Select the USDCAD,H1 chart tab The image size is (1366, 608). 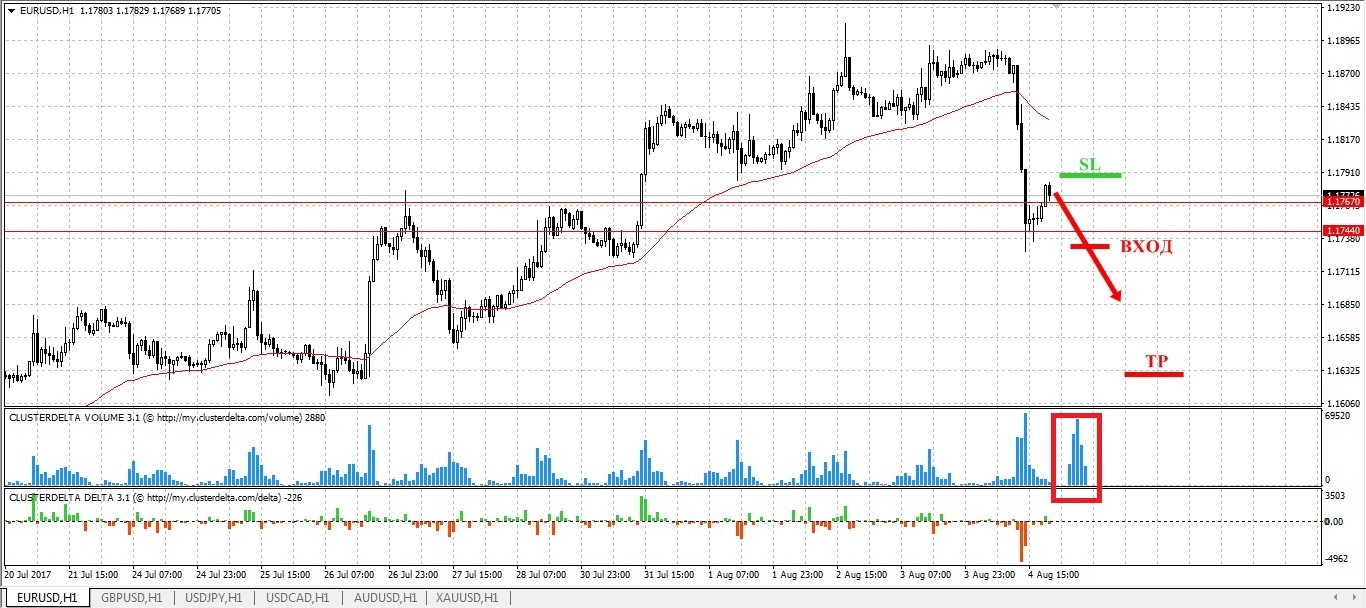(296, 598)
